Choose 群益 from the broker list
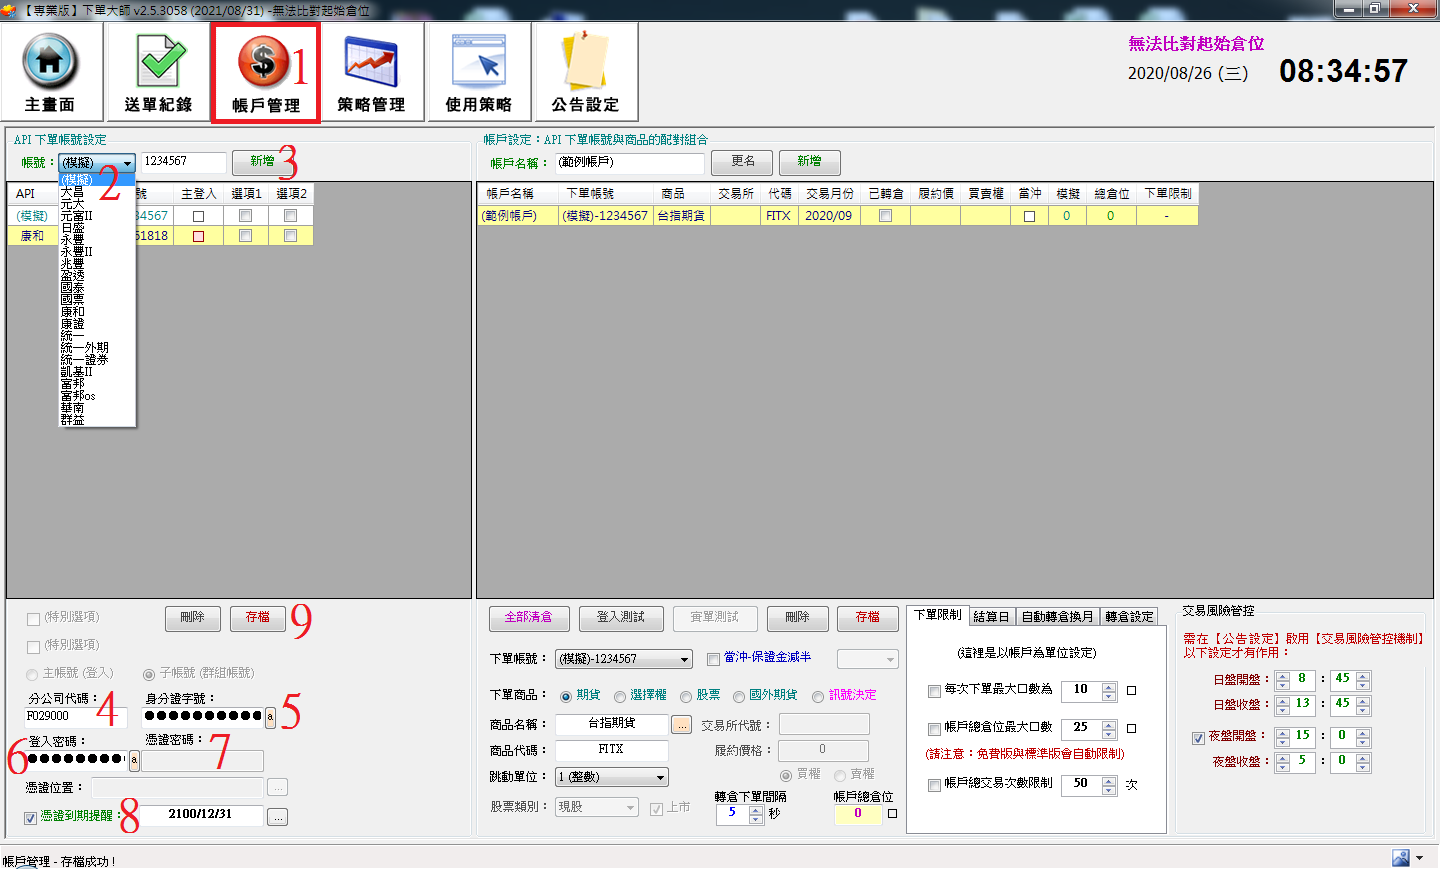The image size is (1440, 869). (x=72, y=420)
